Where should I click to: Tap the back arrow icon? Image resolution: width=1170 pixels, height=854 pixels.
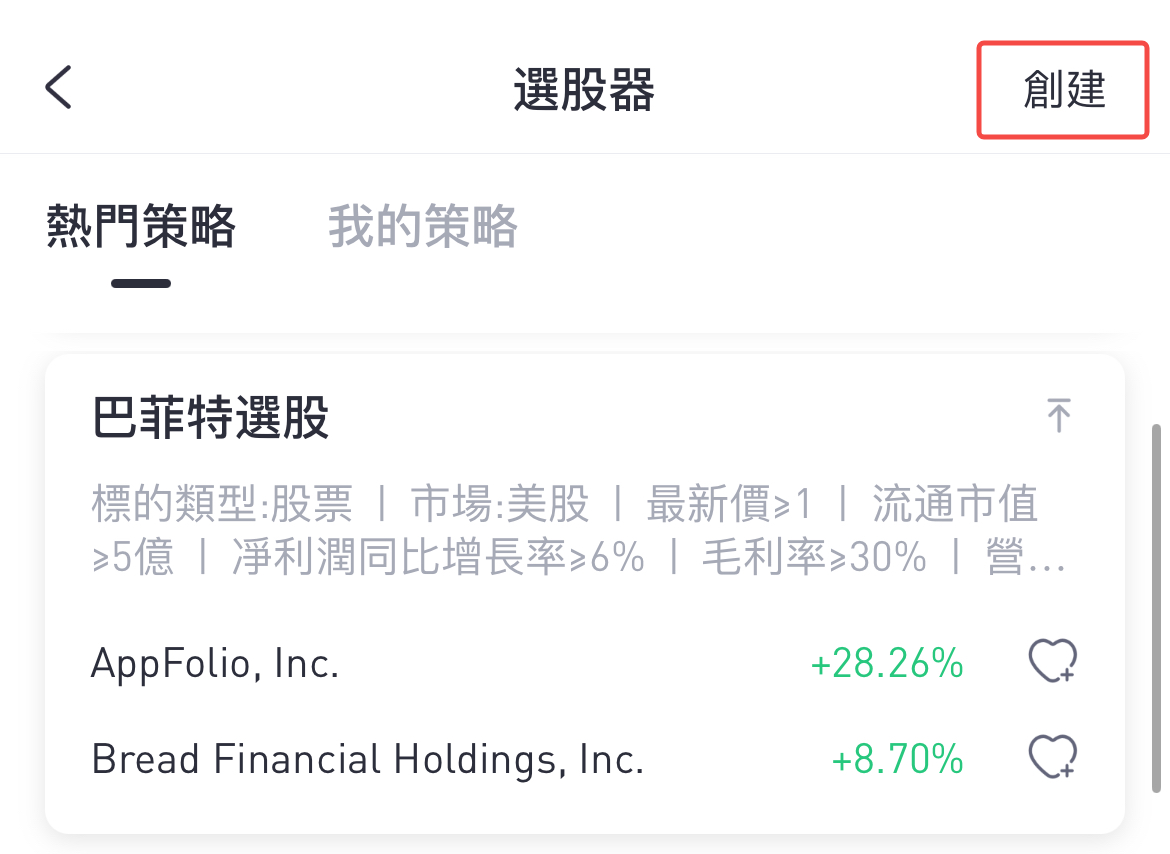click(x=59, y=87)
